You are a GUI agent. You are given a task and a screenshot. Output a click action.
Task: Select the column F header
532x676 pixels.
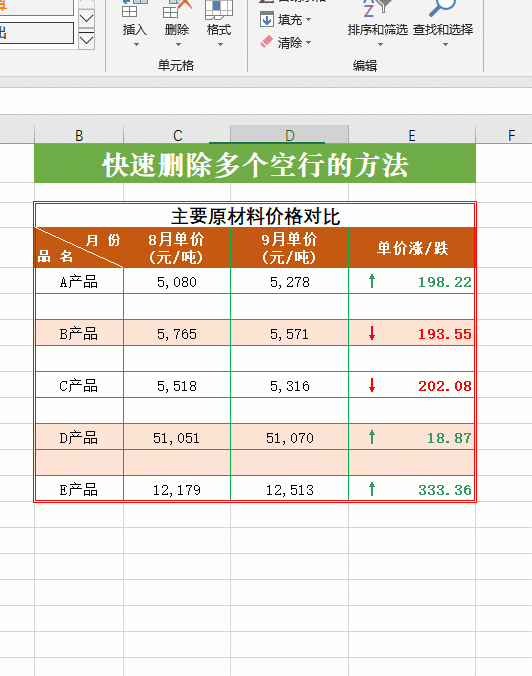[x=511, y=135]
